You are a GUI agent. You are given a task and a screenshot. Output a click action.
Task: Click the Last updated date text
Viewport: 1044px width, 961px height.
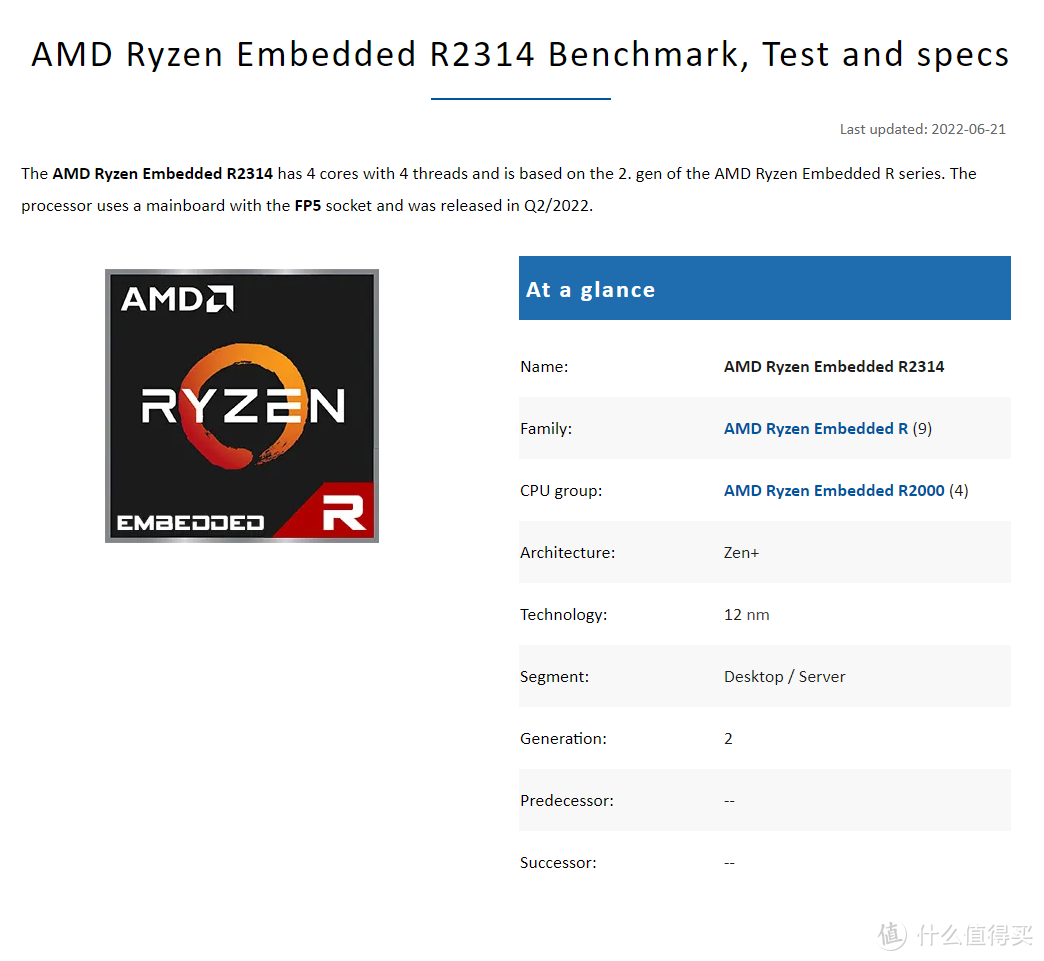tap(922, 129)
